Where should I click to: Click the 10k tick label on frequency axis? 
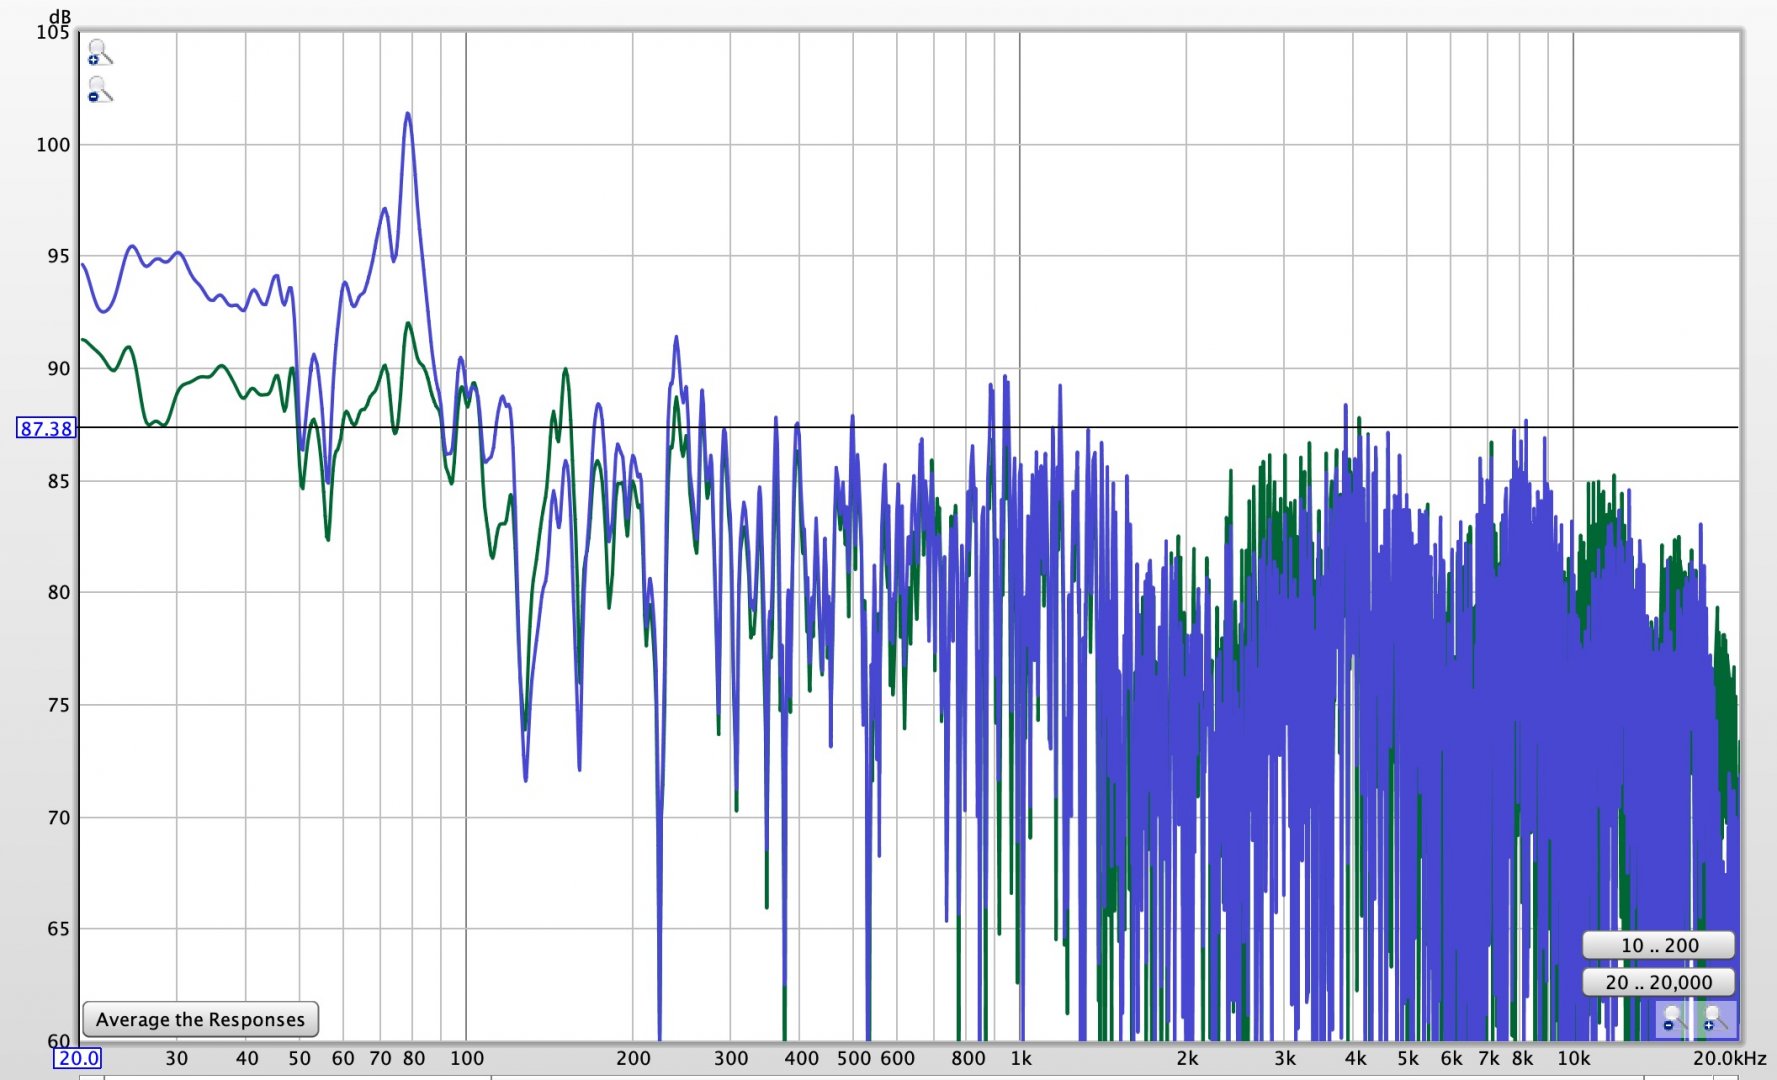coord(1572,1058)
